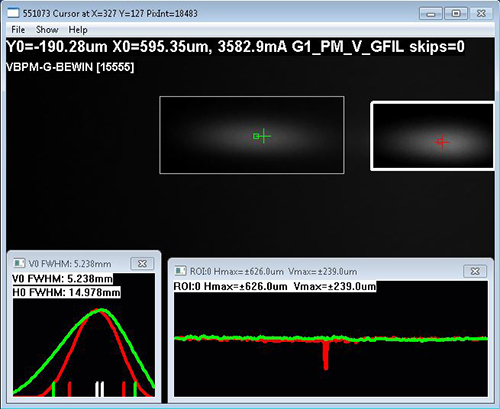500x409 pixels.
Task: Close the V0 FWHM profile window
Action: 142,263
